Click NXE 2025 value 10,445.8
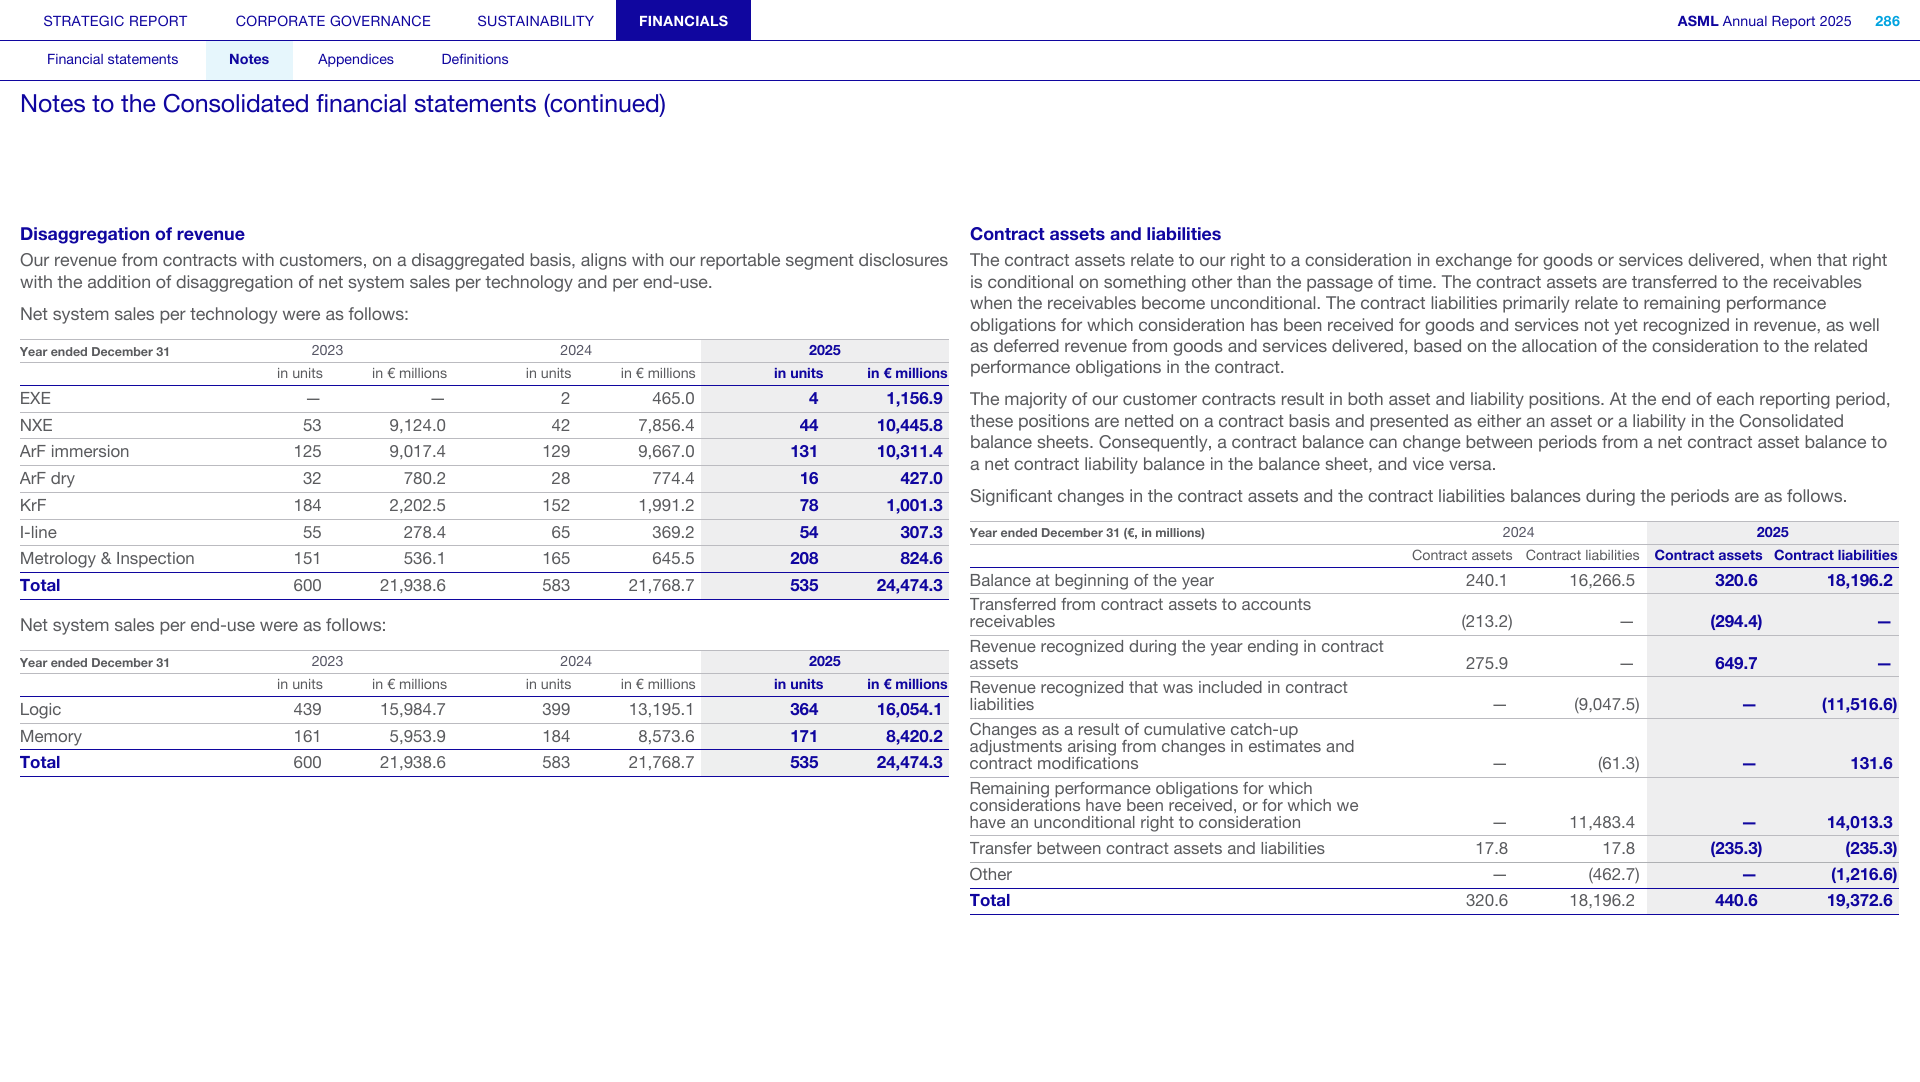This screenshot has width=1920, height=1082. [x=909, y=426]
